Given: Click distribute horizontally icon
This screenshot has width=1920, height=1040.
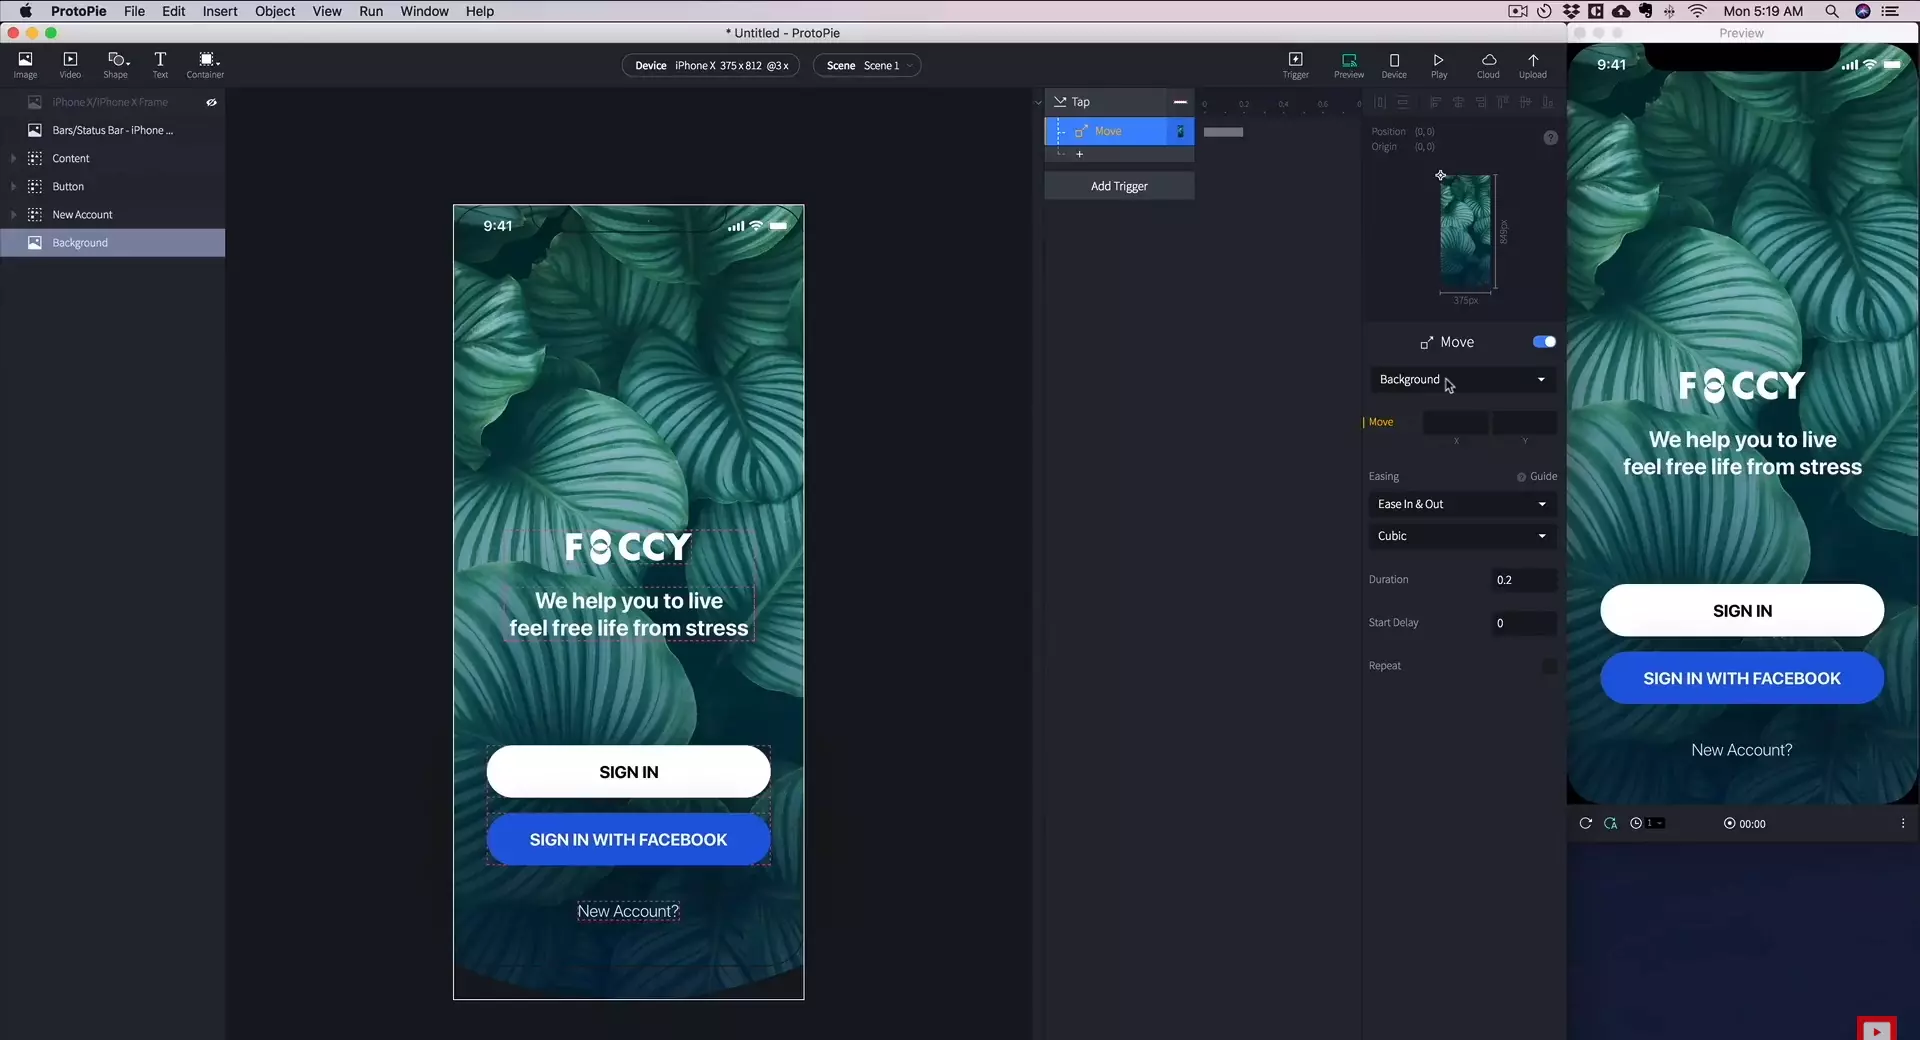Looking at the screenshot, I should point(1380,102).
